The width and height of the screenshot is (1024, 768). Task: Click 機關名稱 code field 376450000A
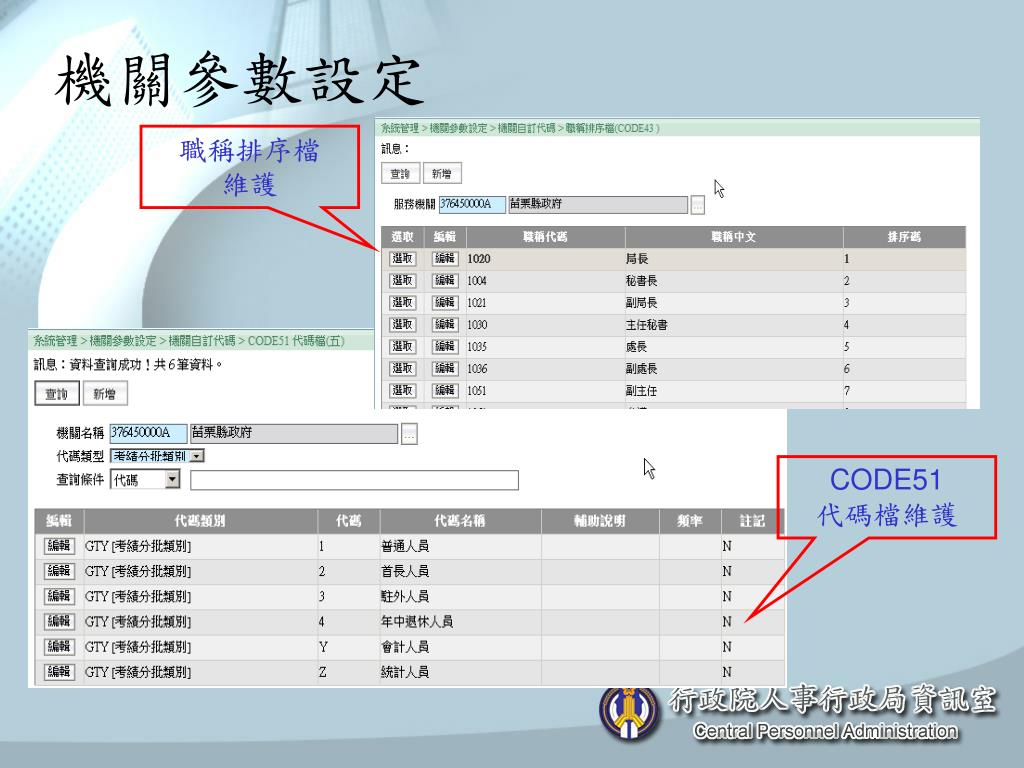click(x=148, y=433)
